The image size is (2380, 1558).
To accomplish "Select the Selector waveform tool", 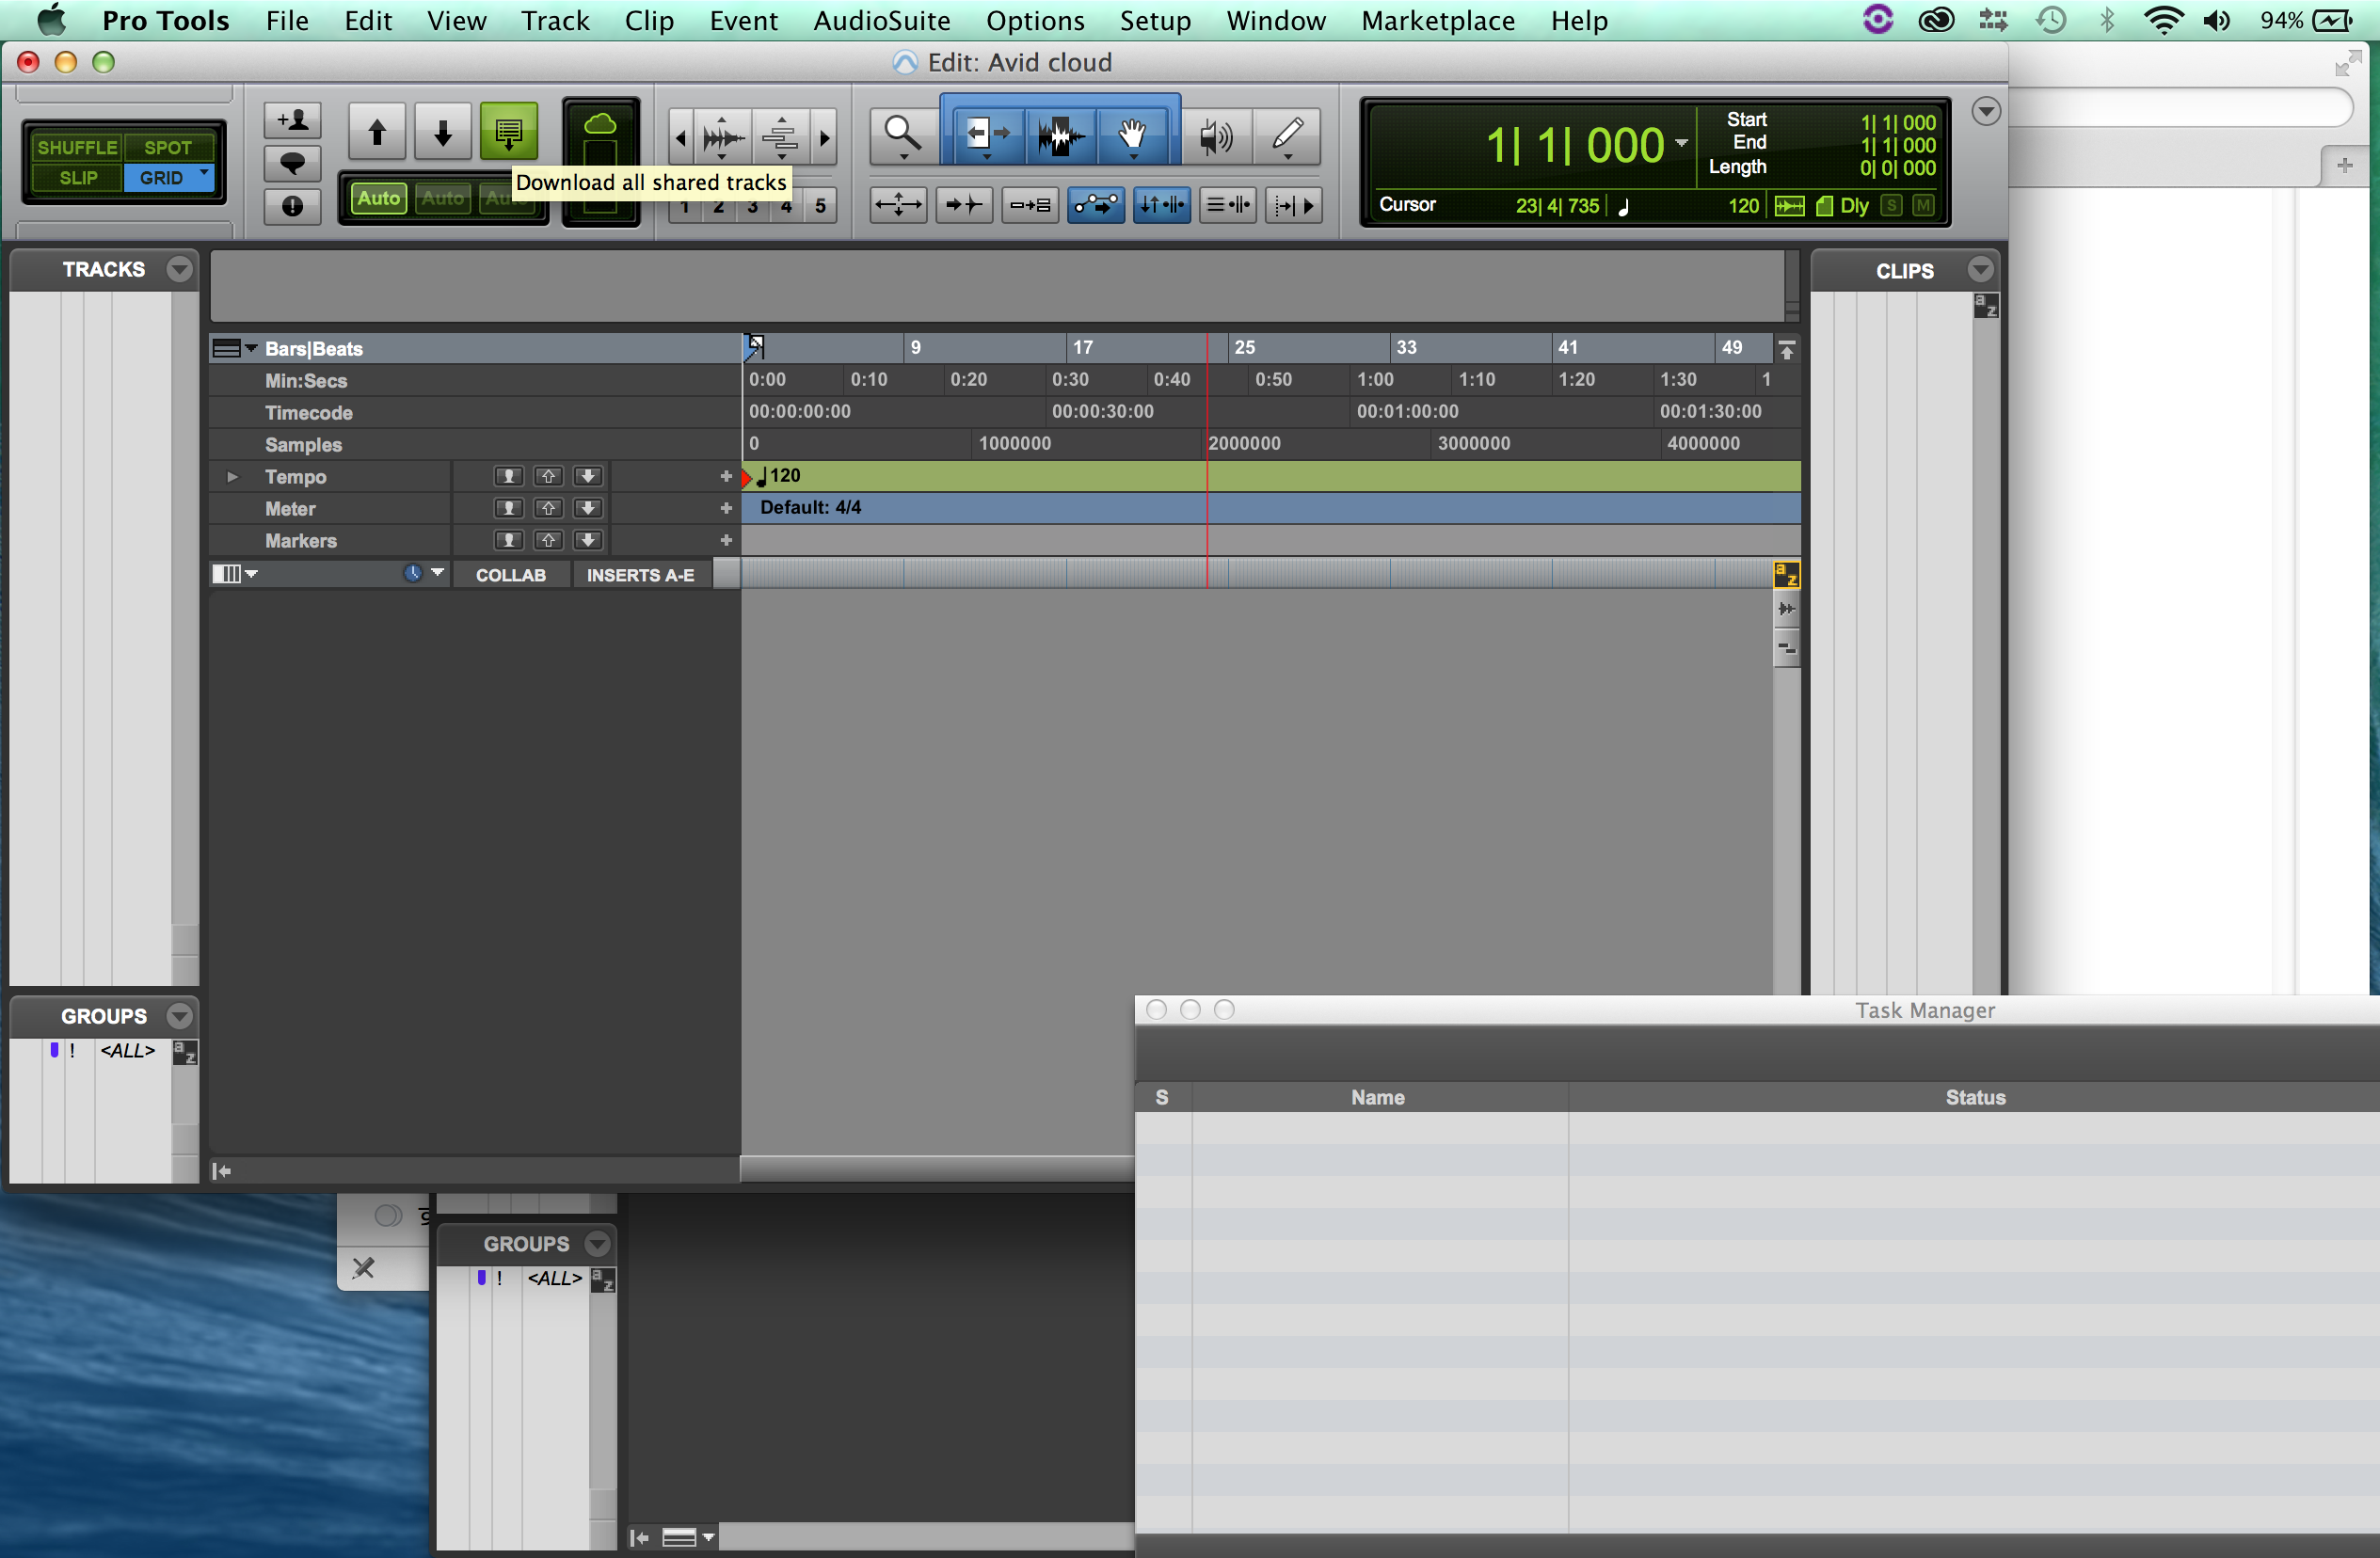I will [1060, 135].
